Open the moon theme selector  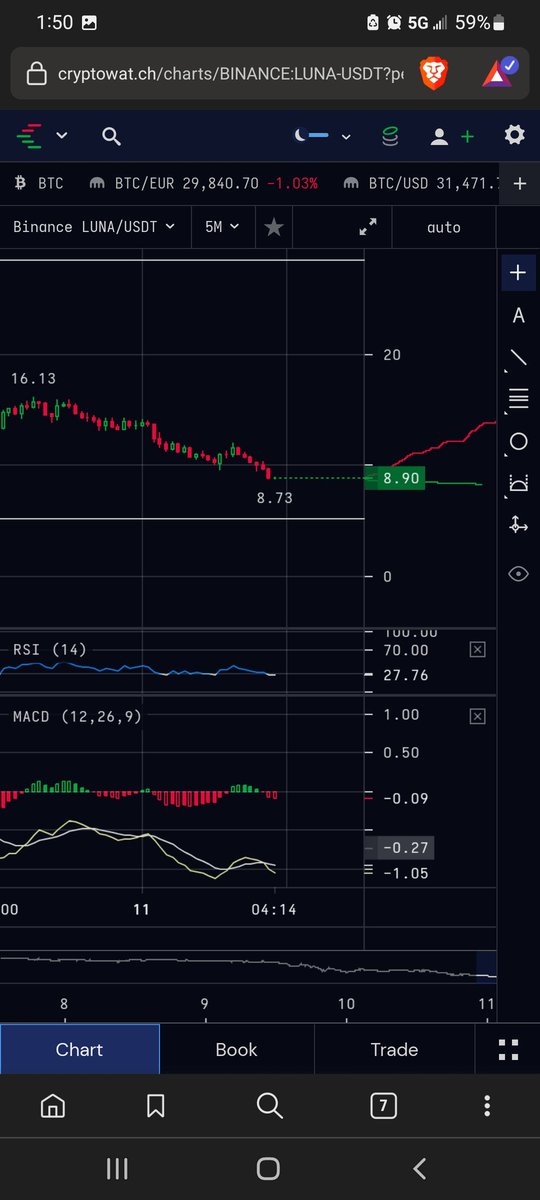pos(322,136)
